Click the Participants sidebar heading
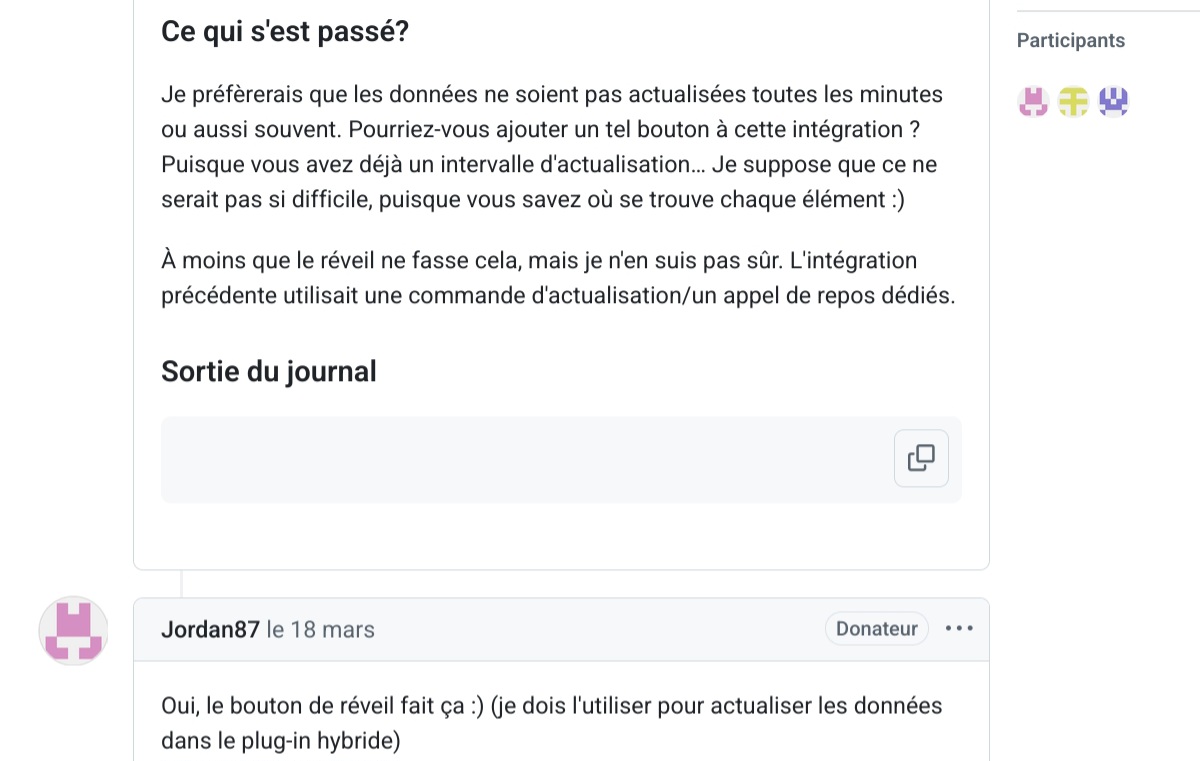Image resolution: width=1200 pixels, height=761 pixels. click(x=1070, y=41)
